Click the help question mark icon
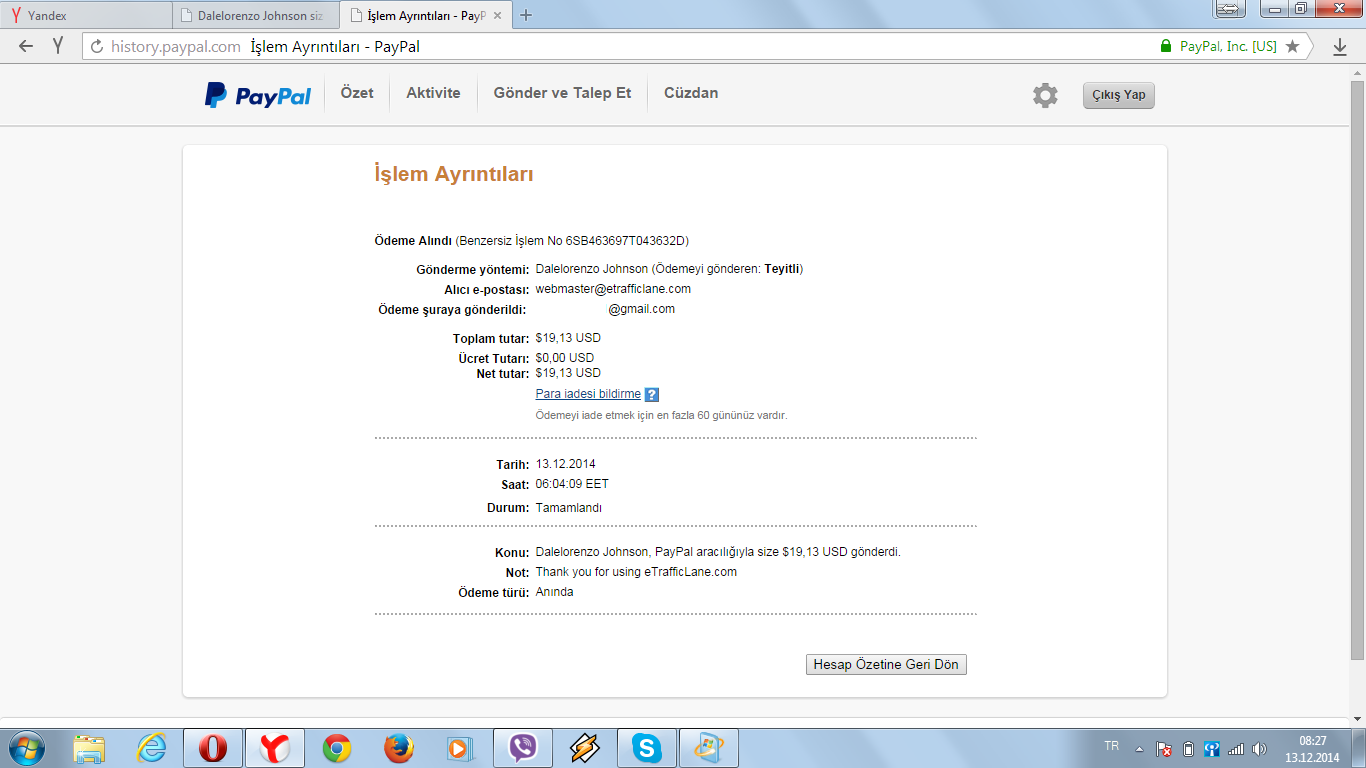The width and height of the screenshot is (1366, 768). tap(652, 395)
